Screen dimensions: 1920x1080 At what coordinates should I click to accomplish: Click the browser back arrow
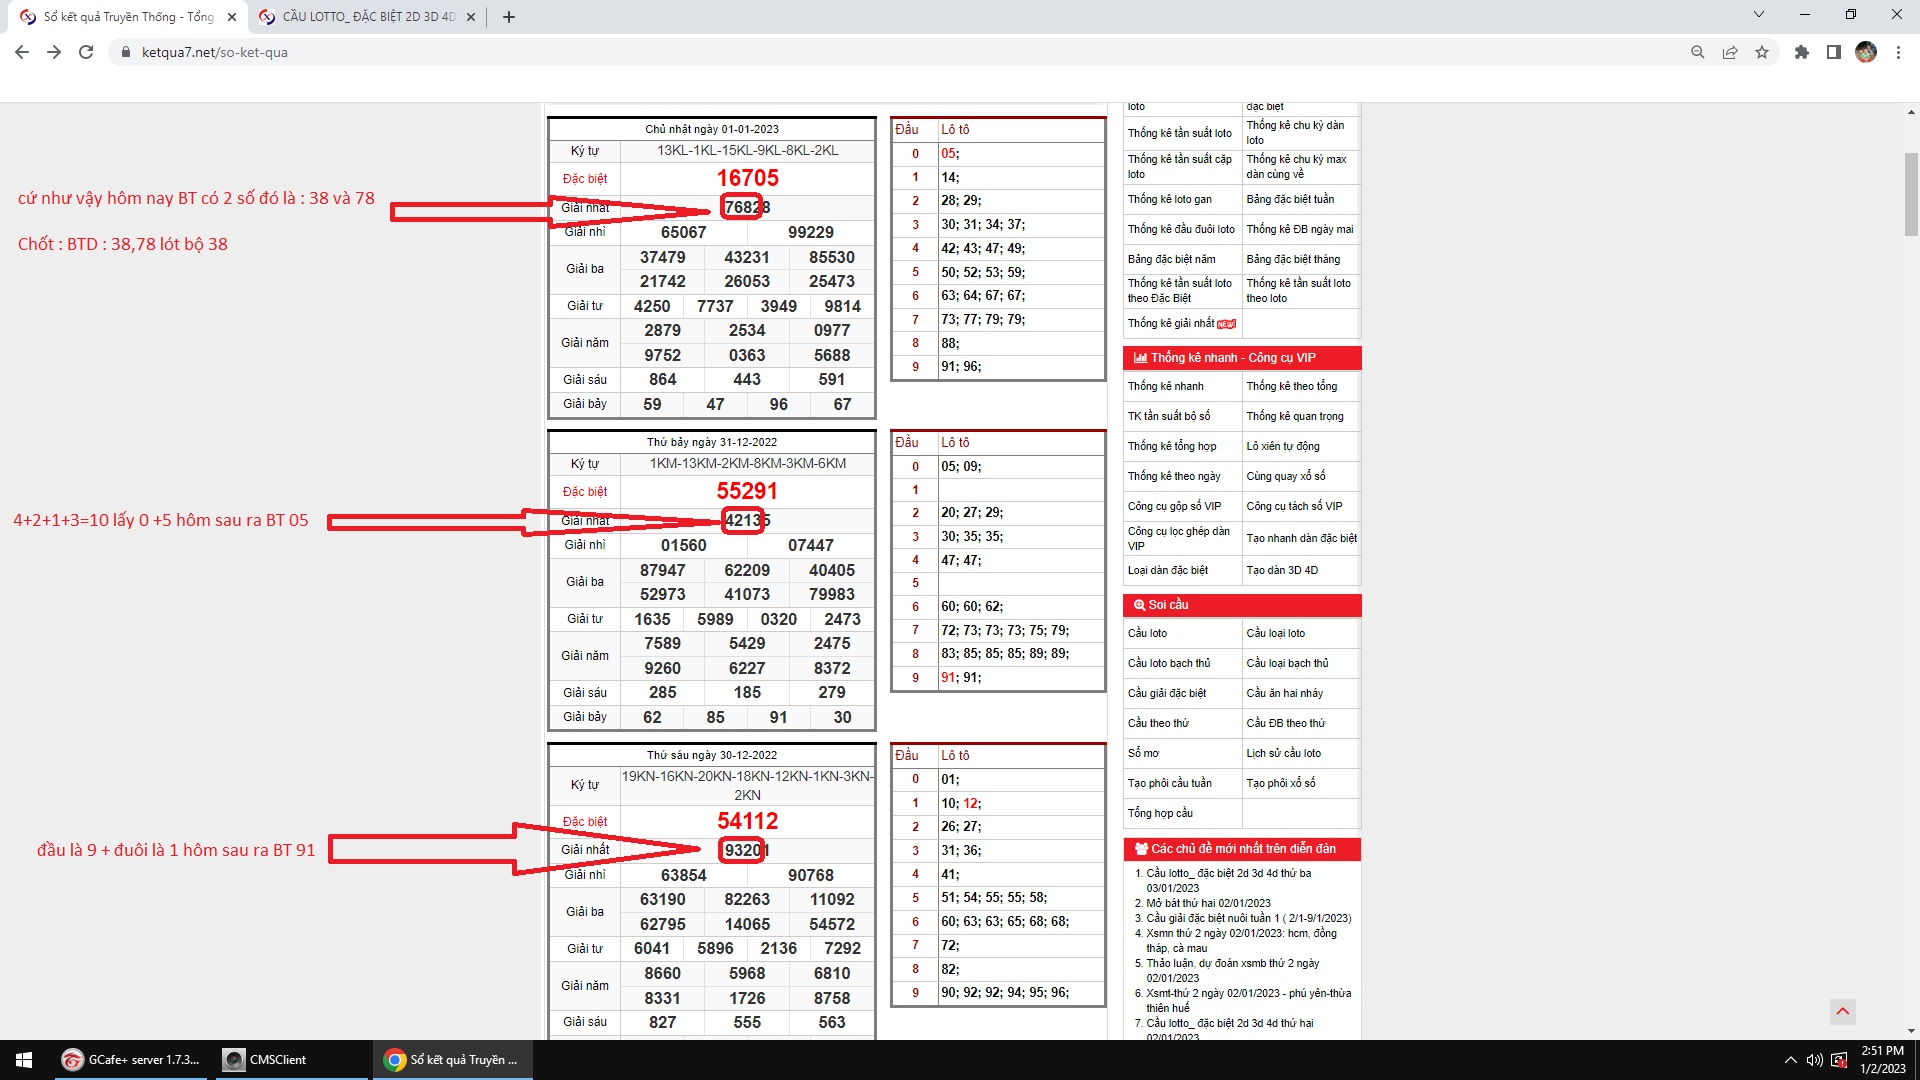coord(22,52)
